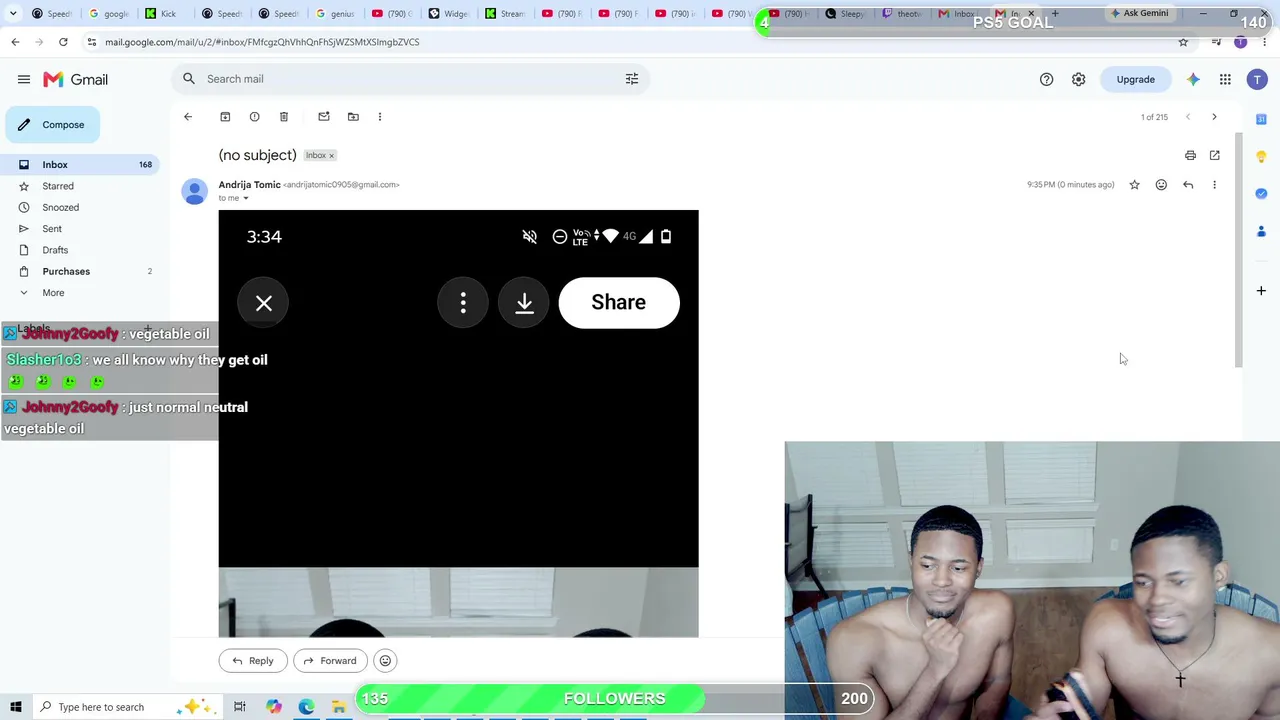
Task: Open Google Calendar side panel
Action: (1261, 119)
